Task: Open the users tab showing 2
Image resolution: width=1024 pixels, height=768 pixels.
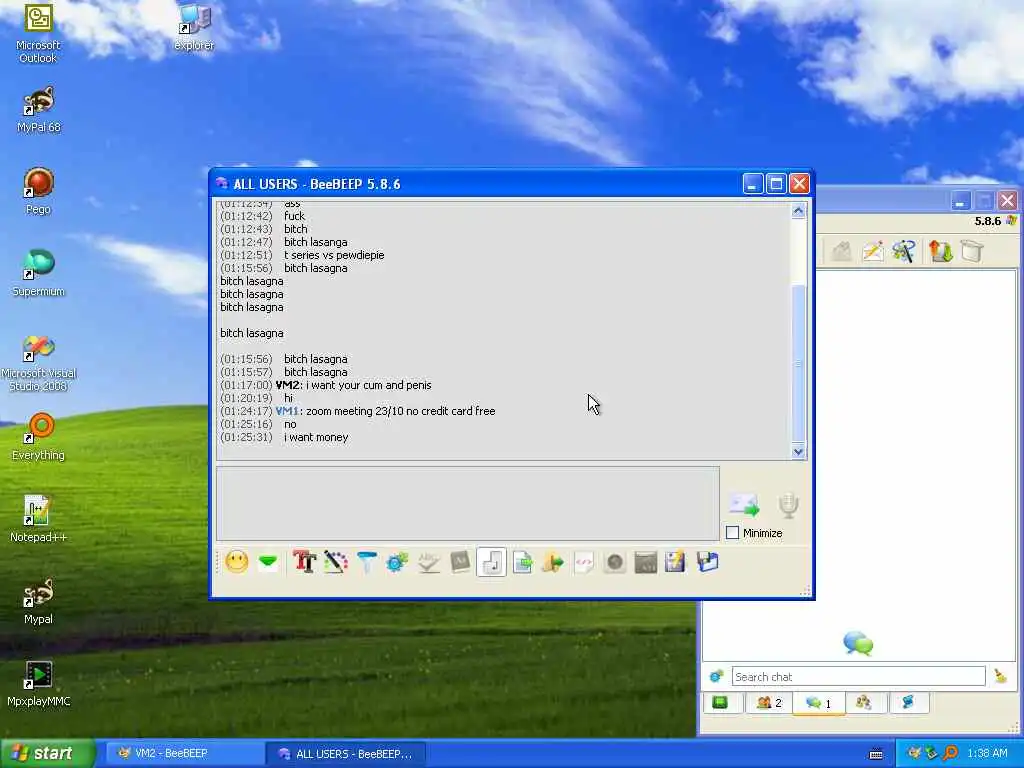Action: pos(769,703)
